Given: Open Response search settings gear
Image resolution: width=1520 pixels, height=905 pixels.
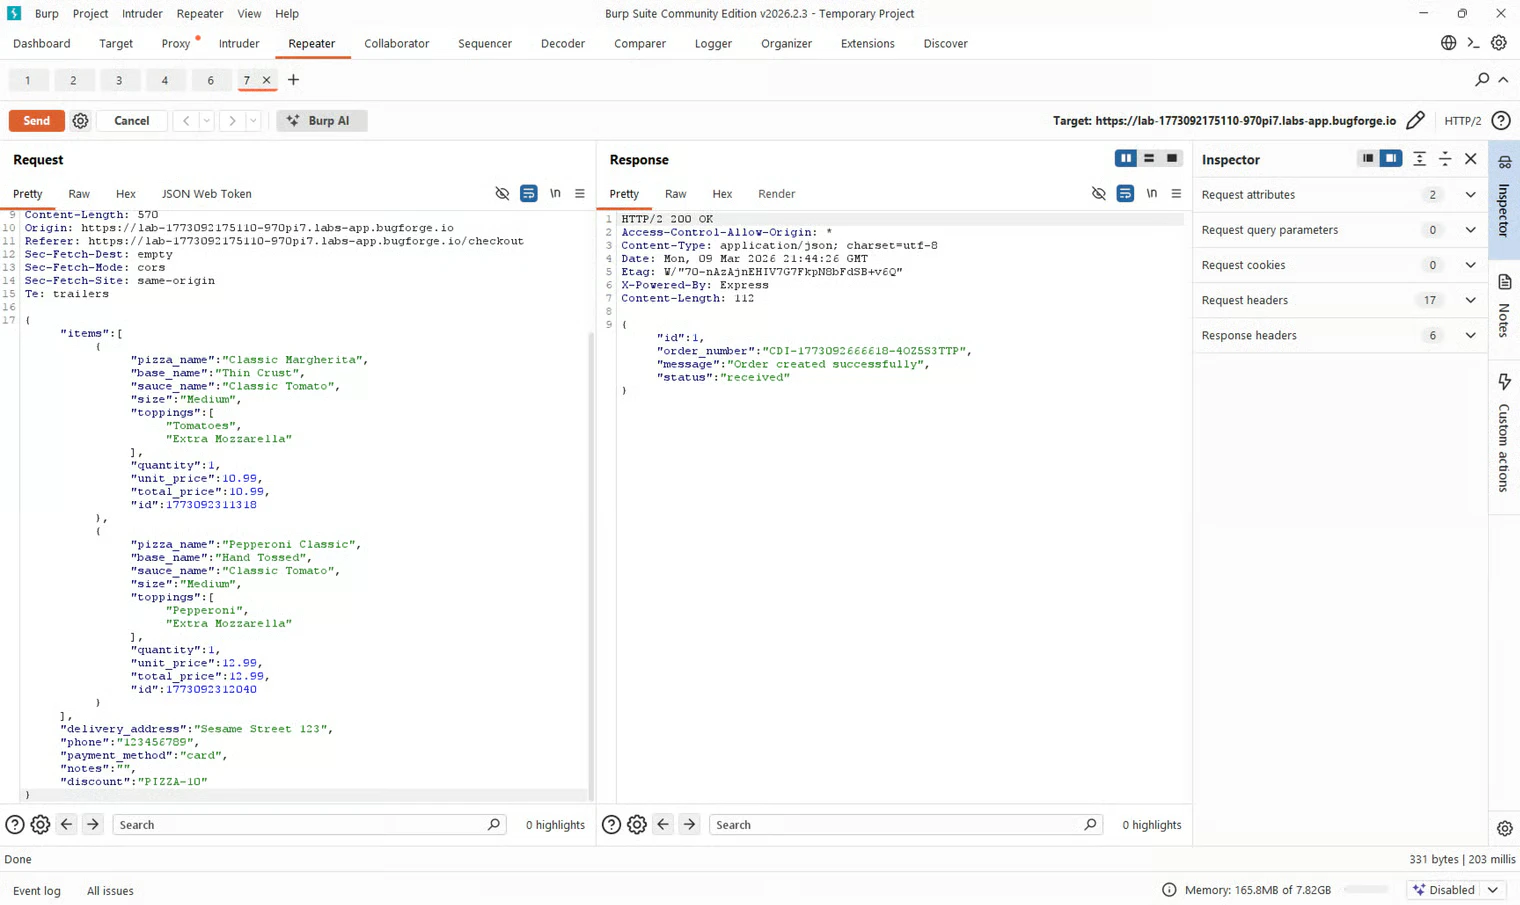Looking at the screenshot, I should pos(637,825).
